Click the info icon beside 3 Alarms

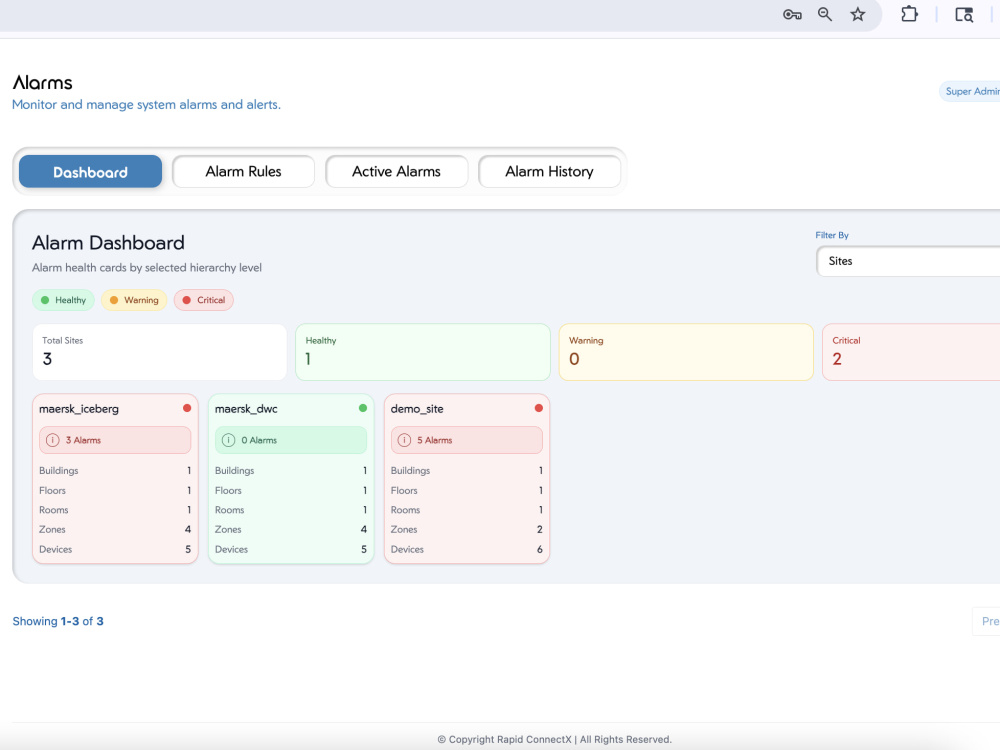tap(53, 440)
